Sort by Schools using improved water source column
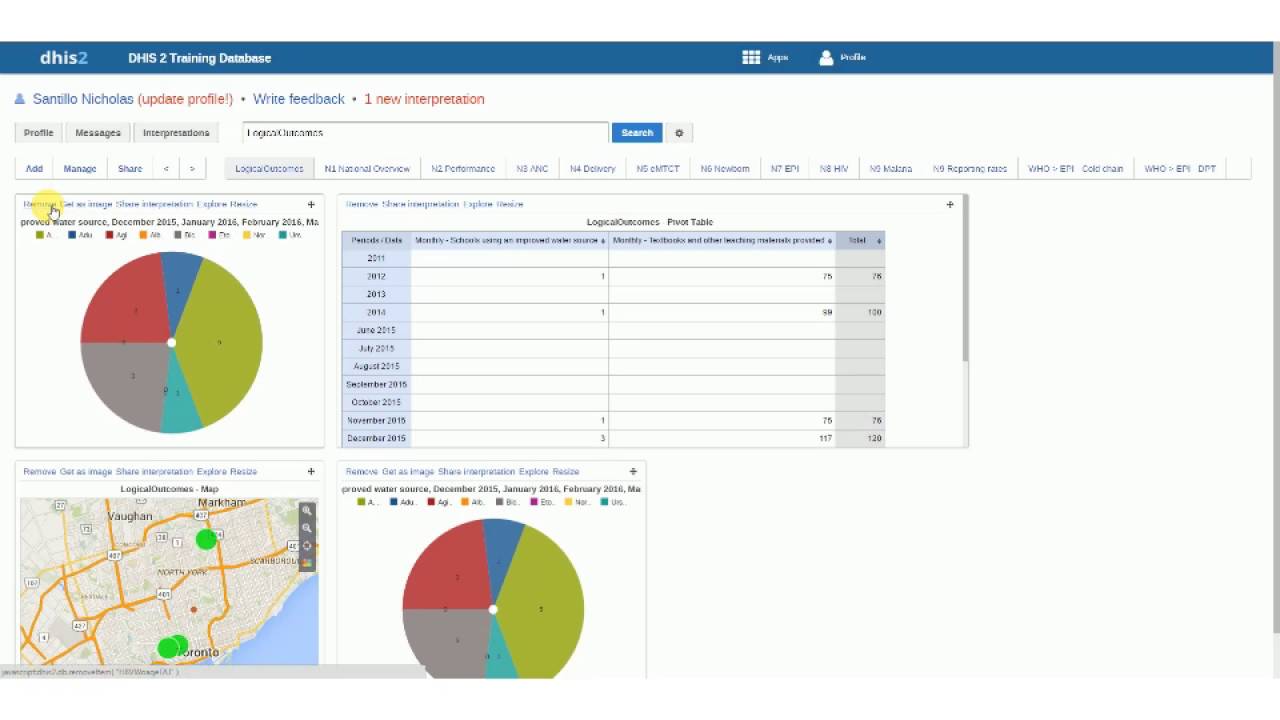Viewport: 1280px width, 720px height. 510,240
